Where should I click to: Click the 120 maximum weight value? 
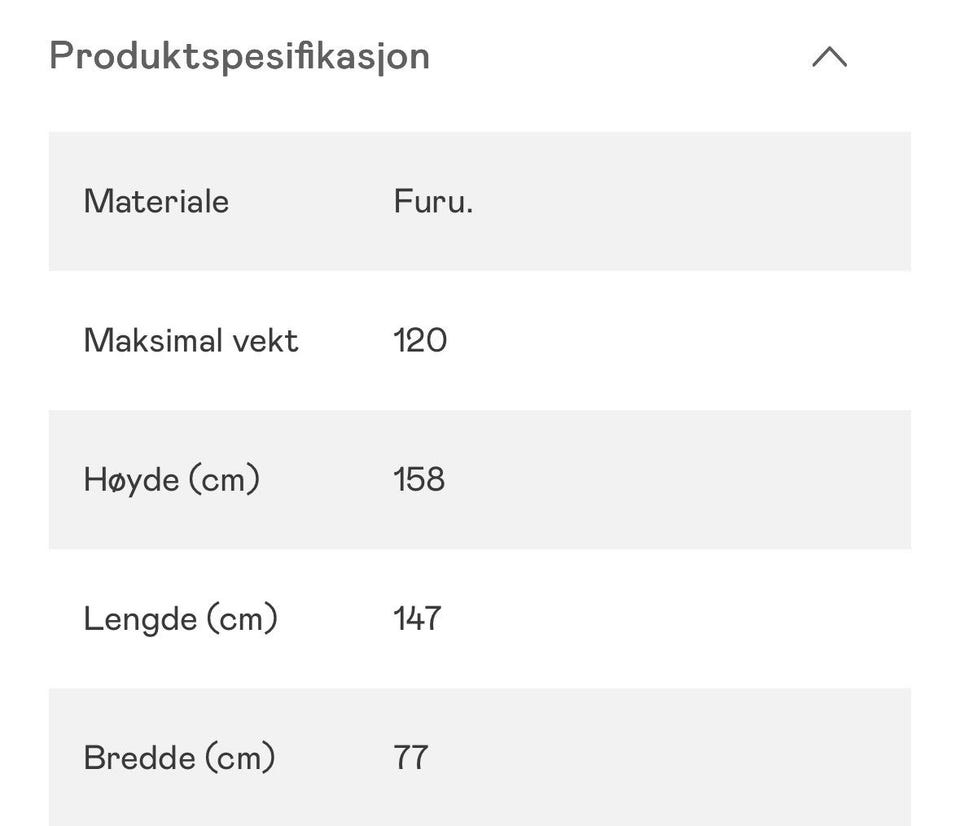[x=420, y=340]
